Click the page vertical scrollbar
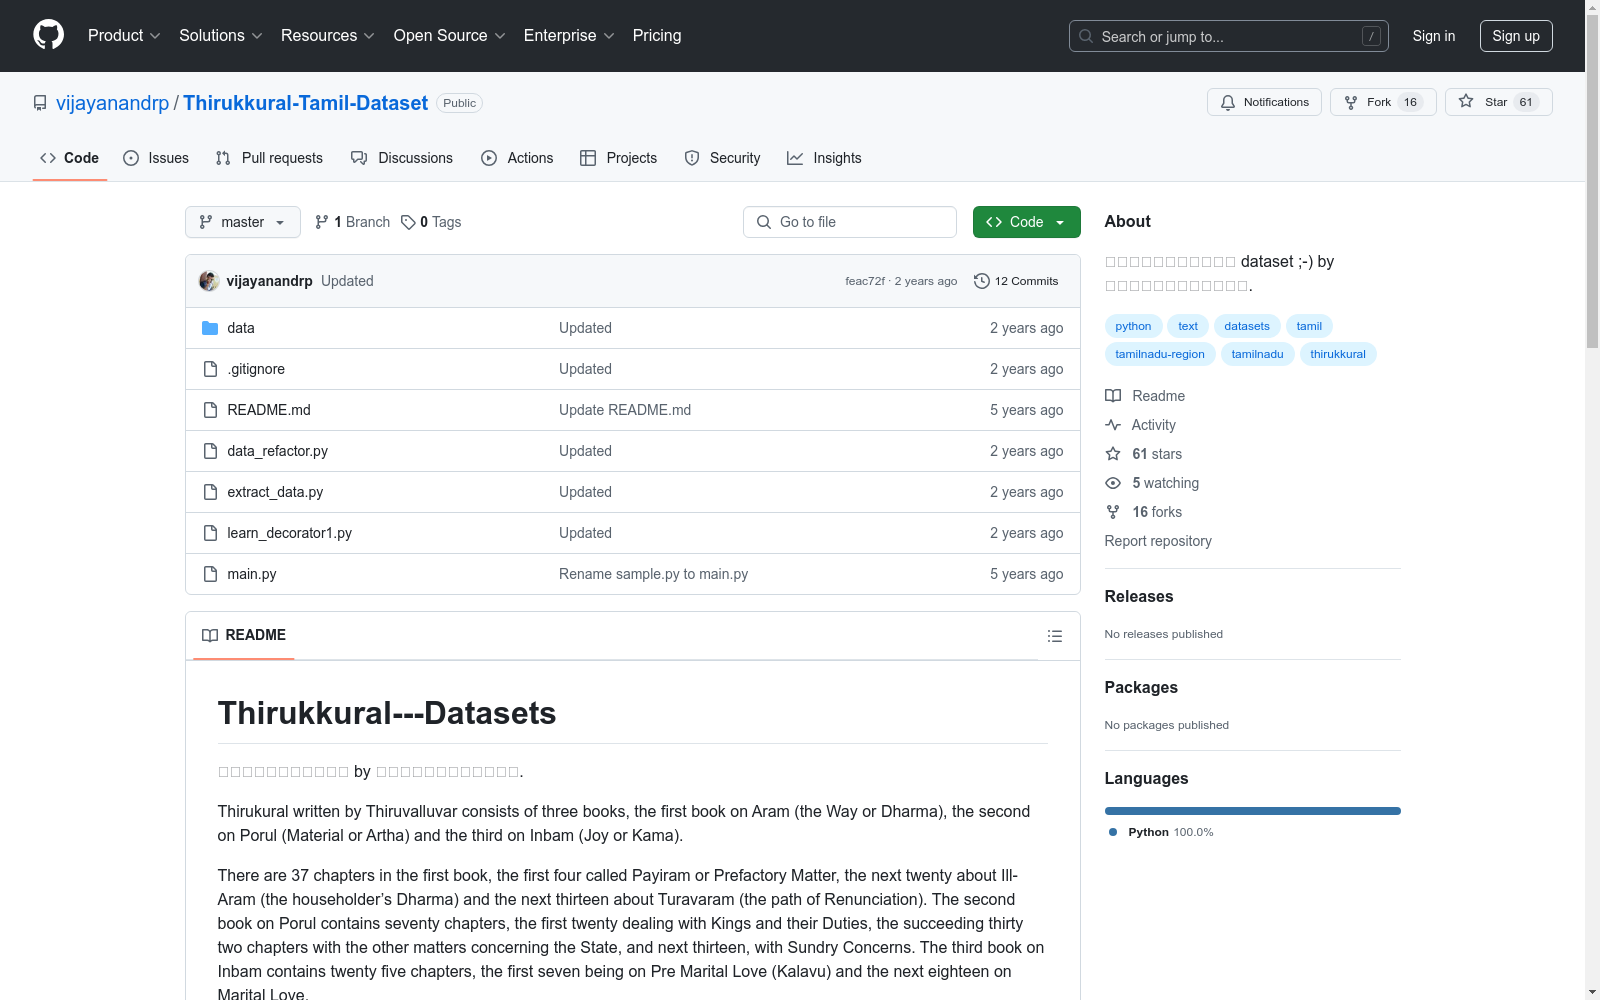Image resolution: width=1600 pixels, height=1000 pixels. [1592, 180]
